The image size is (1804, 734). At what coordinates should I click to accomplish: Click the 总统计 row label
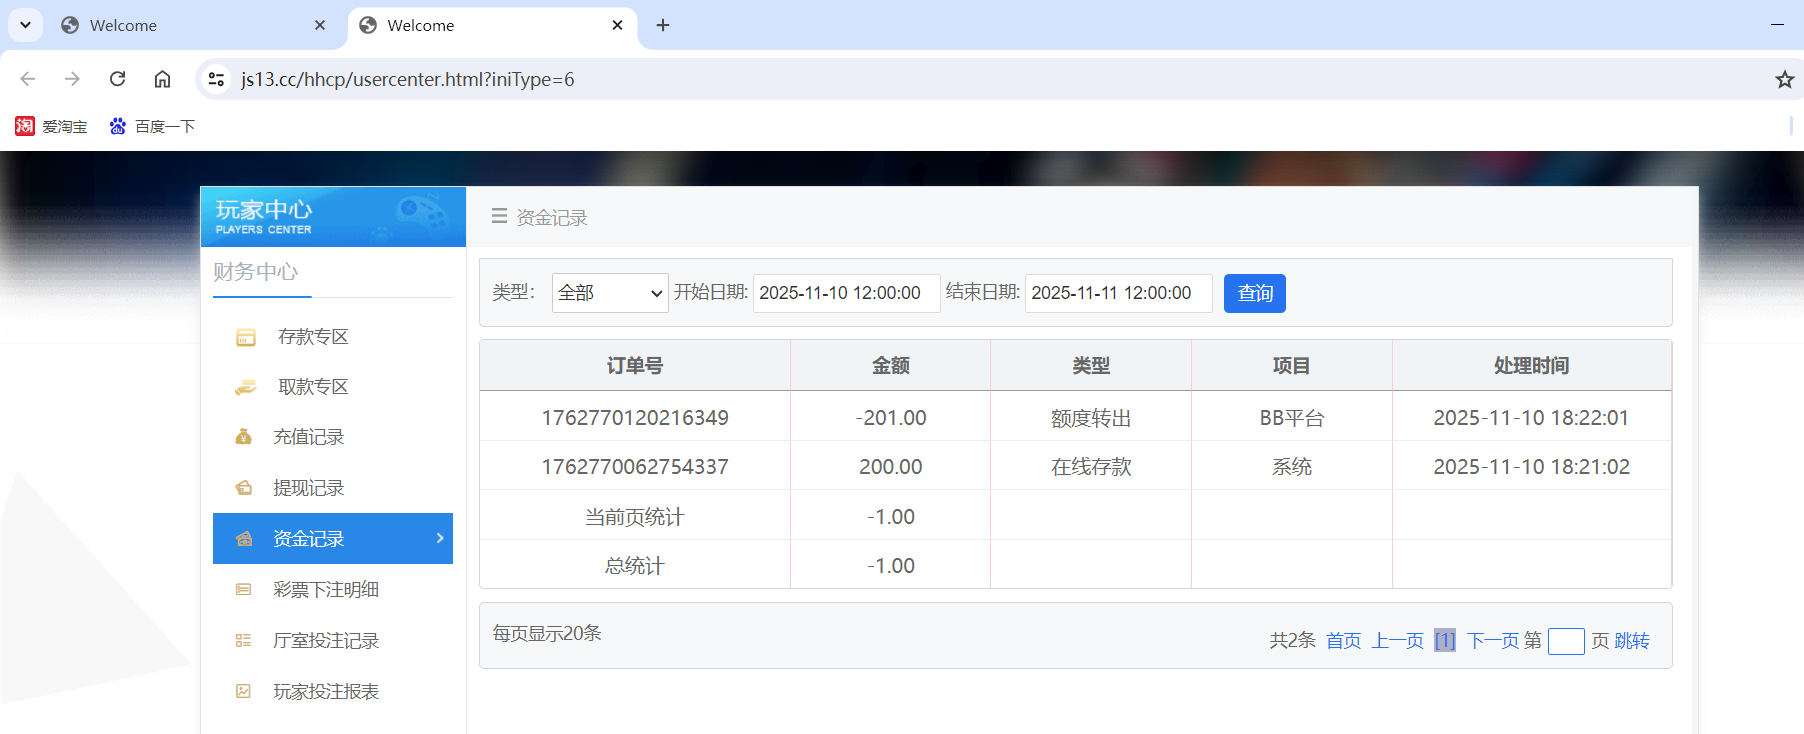click(x=635, y=566)
